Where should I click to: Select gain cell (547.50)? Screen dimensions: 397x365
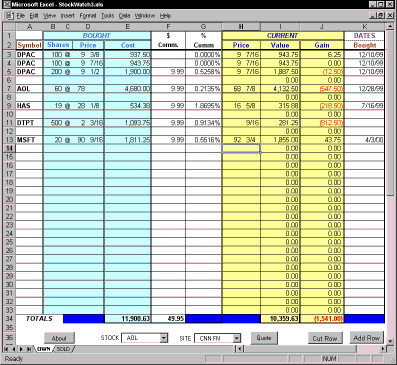pos(322,89)
